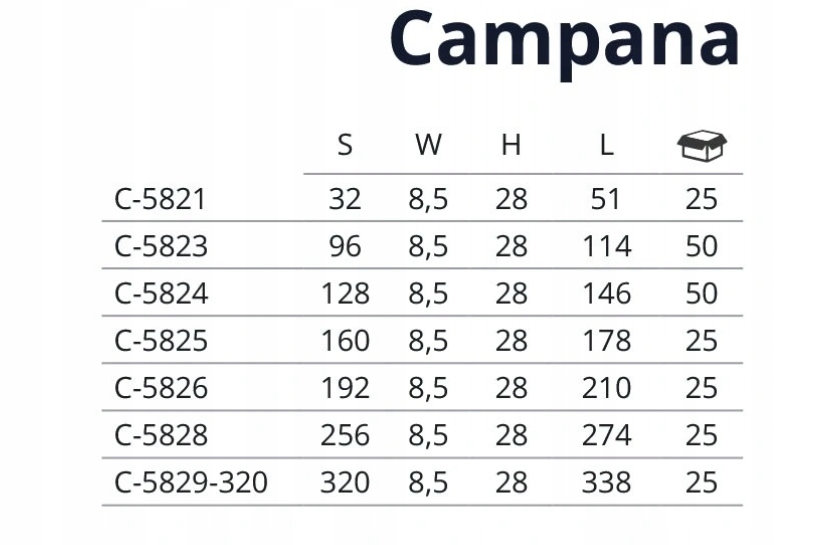Click product code C-5826
The height and width of the screenshot is (545, 835).
pyautogui.click(x=161, y=388)
